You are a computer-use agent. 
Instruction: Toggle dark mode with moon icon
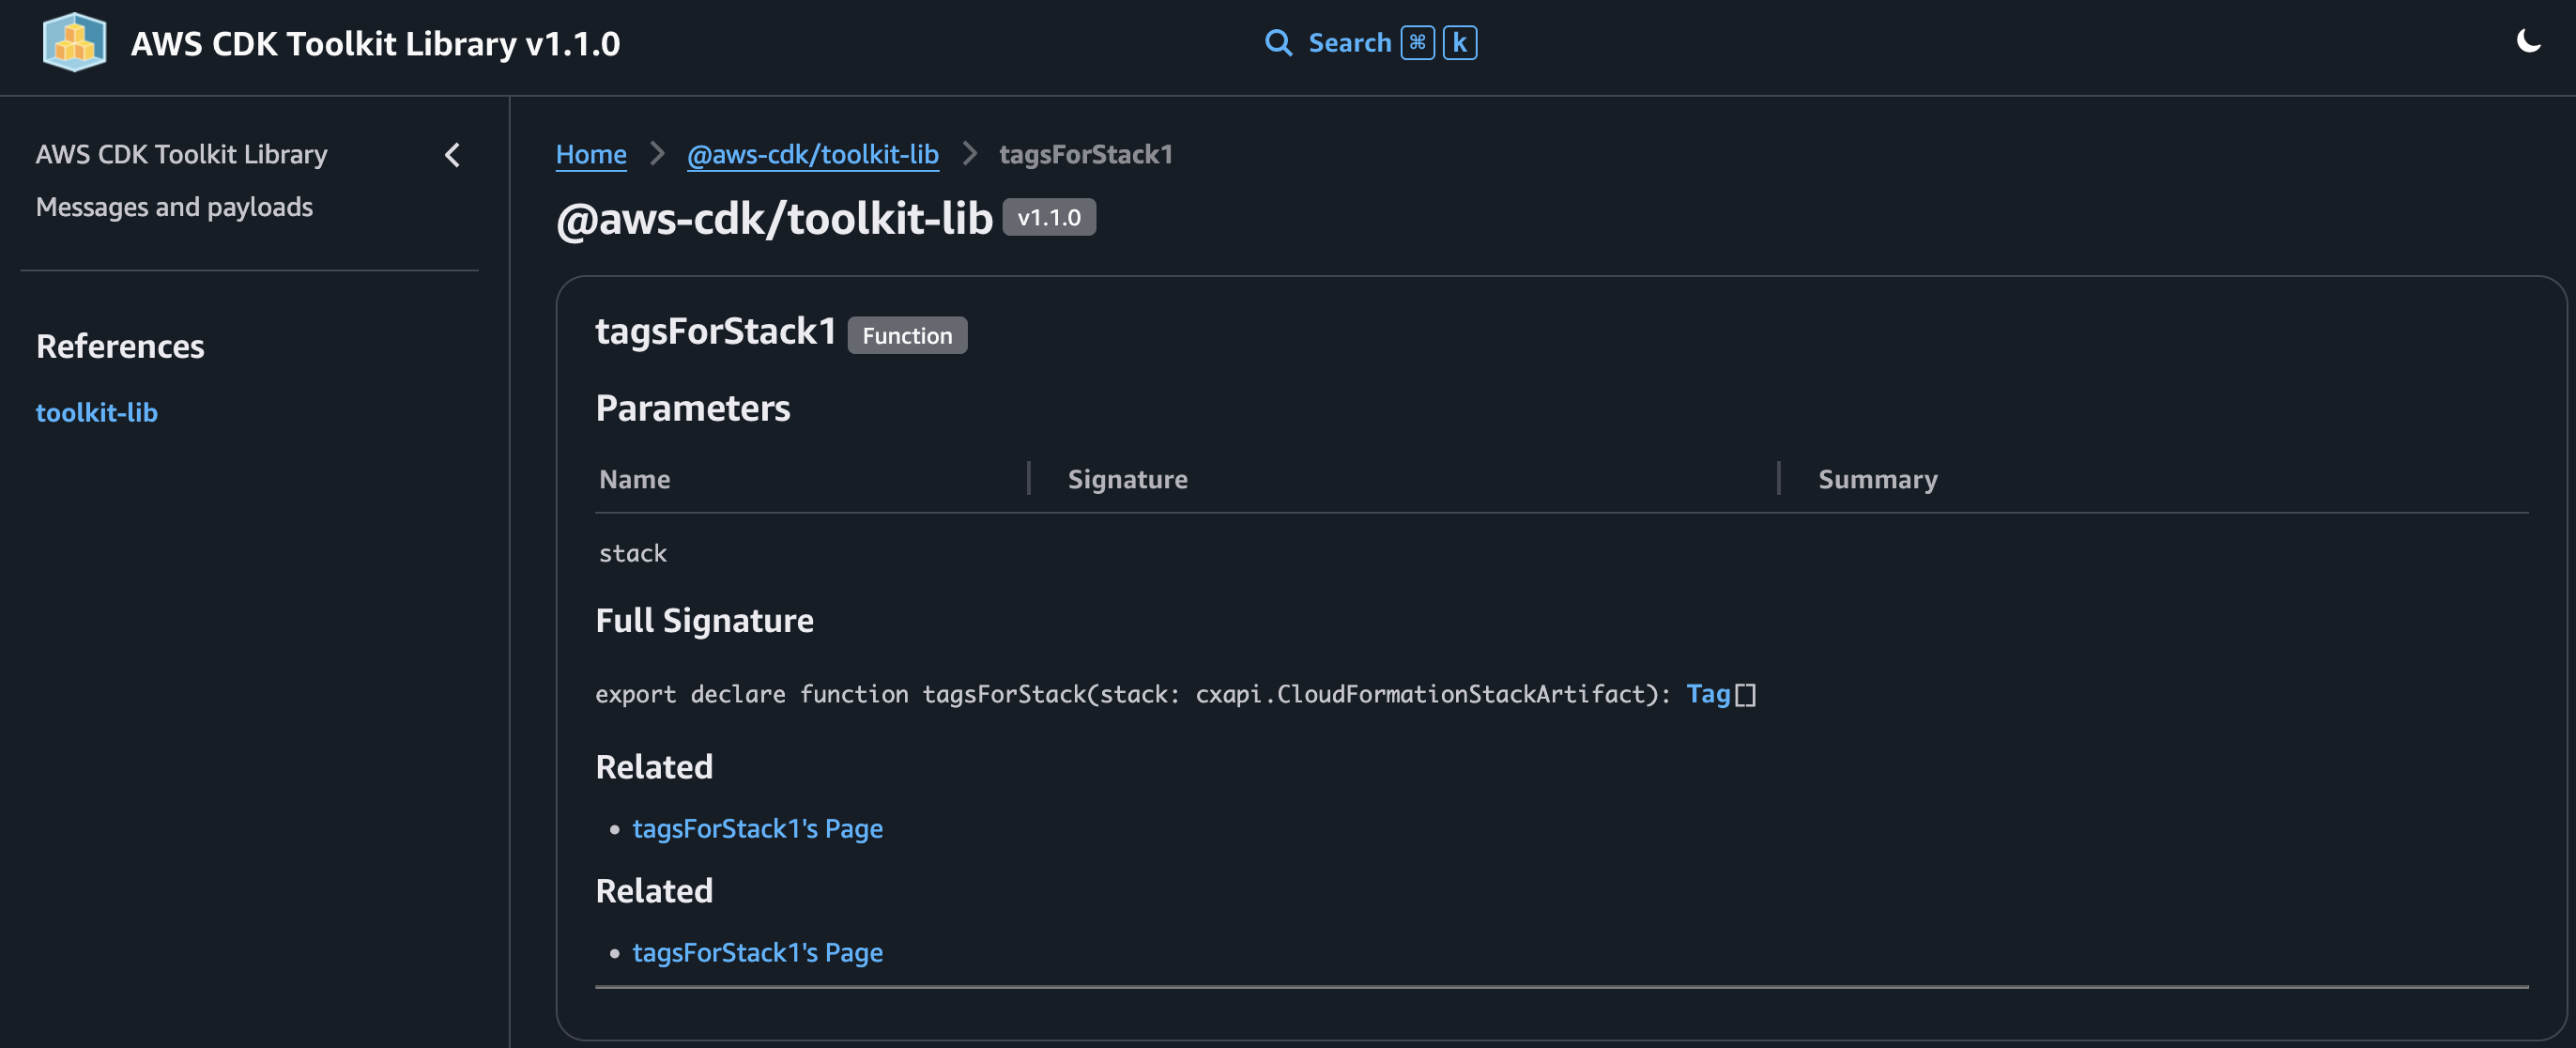[x=2528, y=42]
